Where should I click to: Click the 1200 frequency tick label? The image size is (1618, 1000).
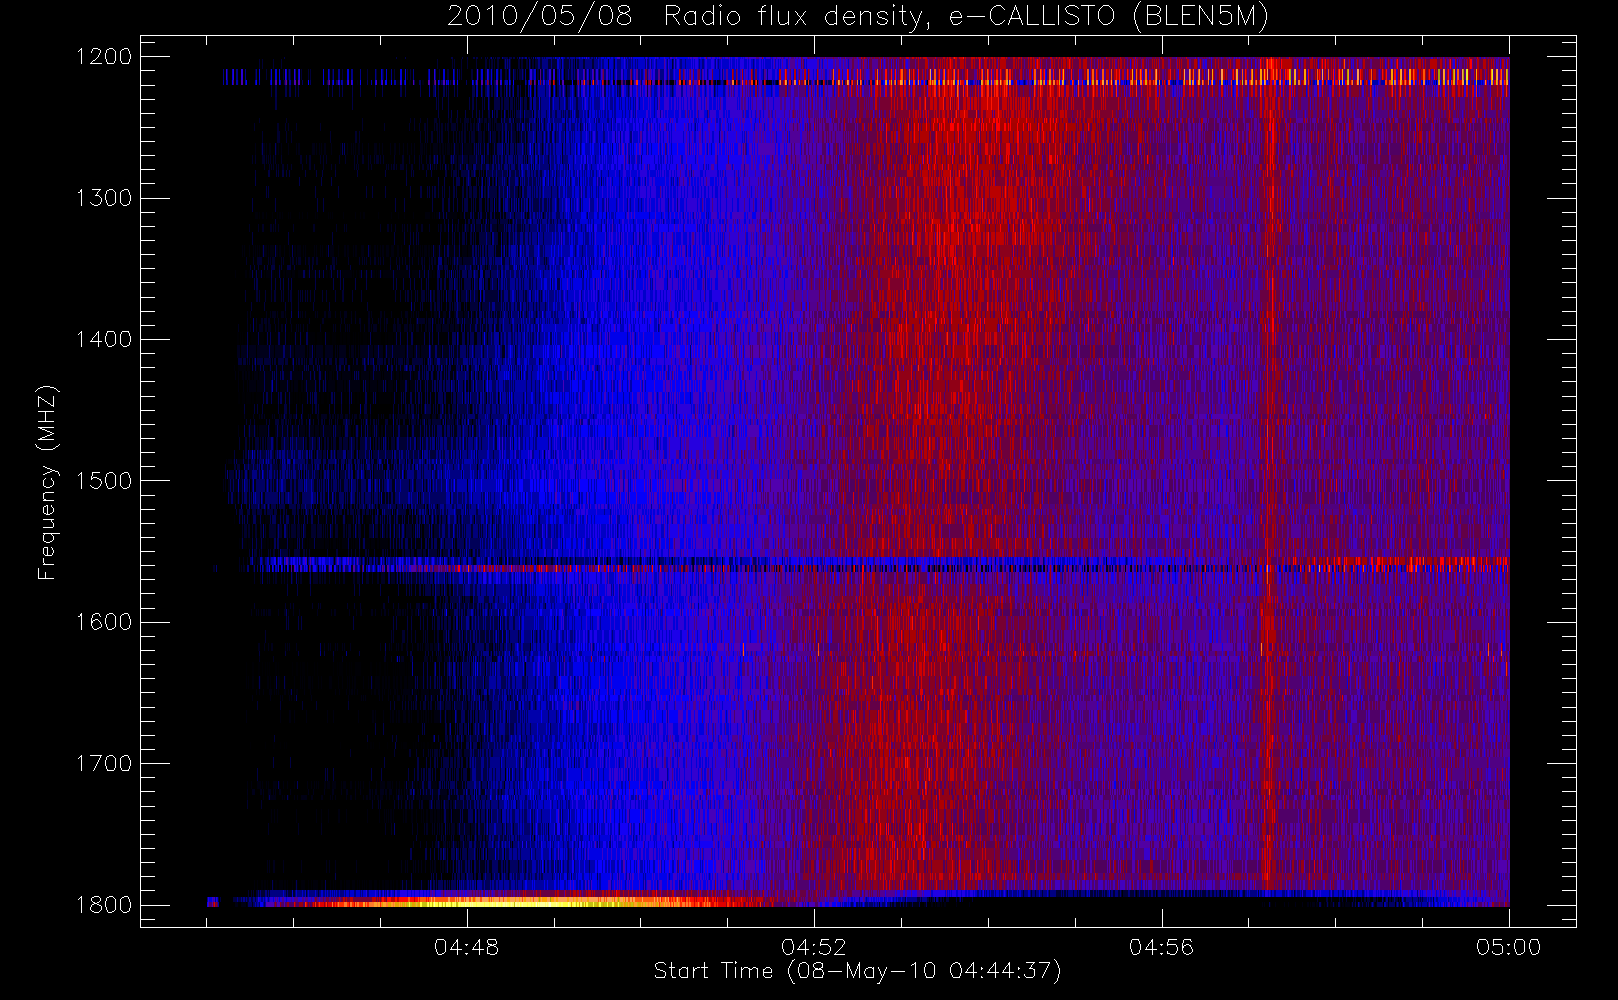click(104, 57)
